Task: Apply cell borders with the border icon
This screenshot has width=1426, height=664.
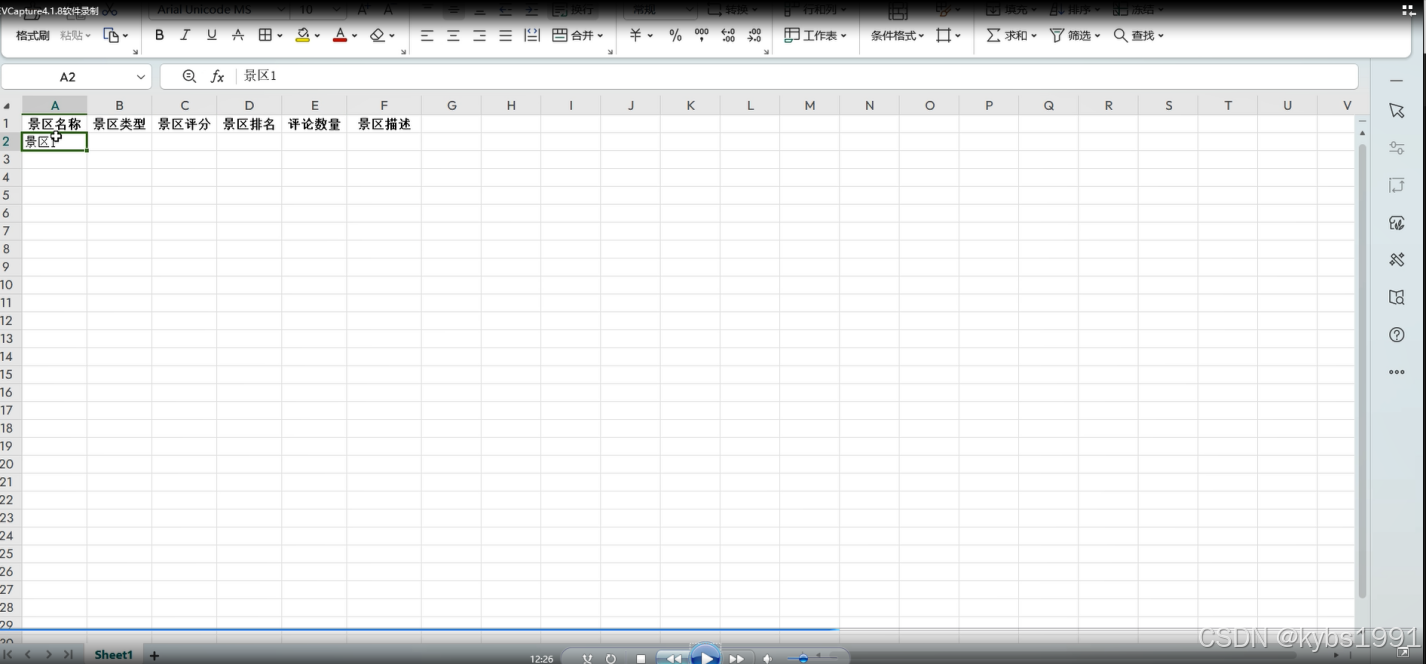Action: 265,35
